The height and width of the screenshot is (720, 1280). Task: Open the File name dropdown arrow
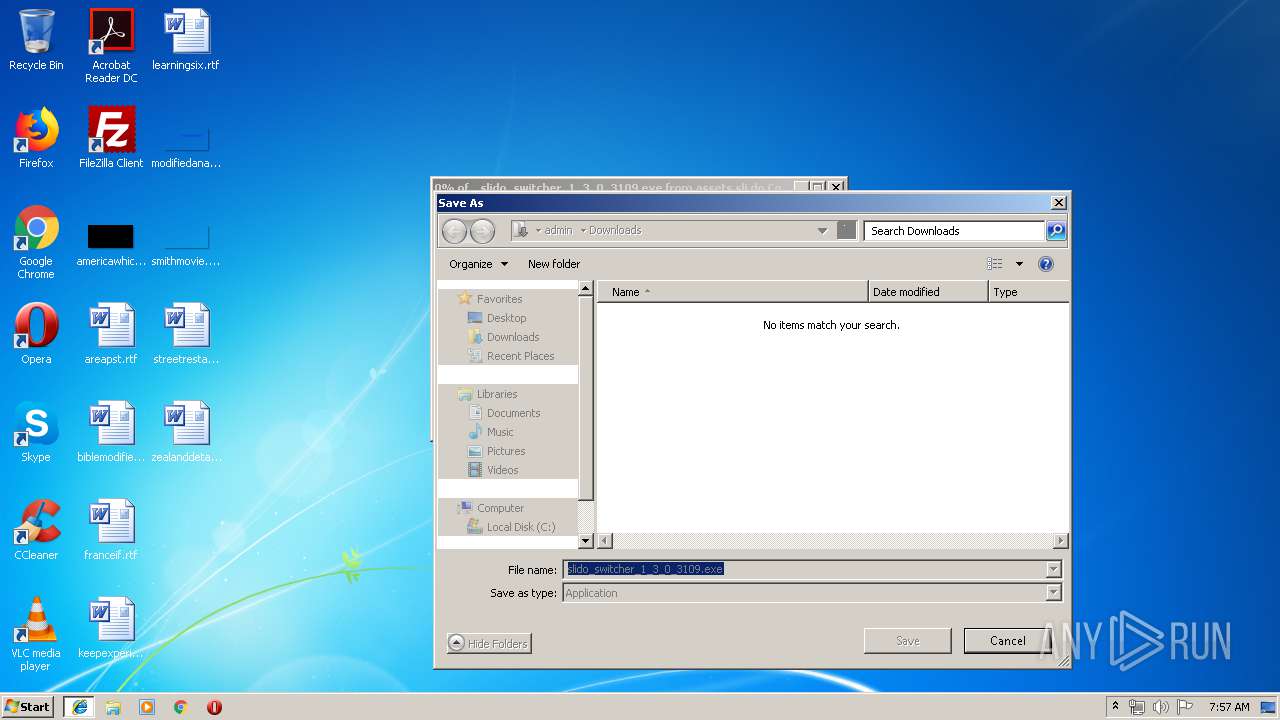click(x=1053, y=570)
